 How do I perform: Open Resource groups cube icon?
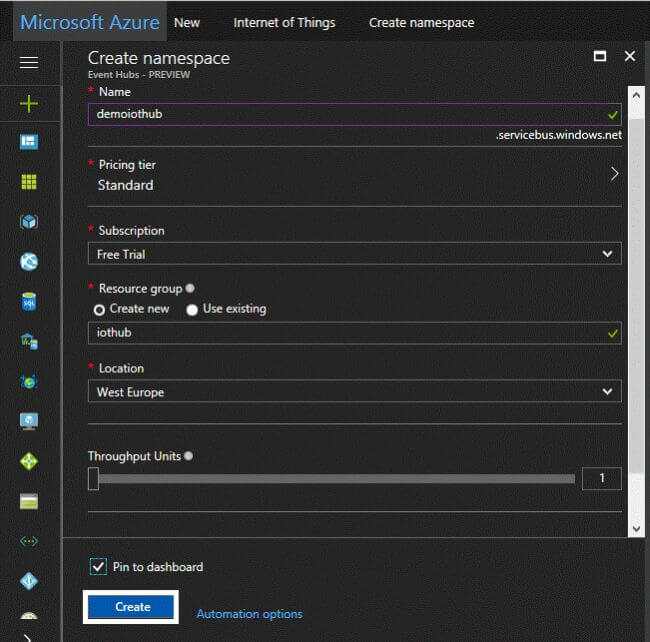(29, 222)
